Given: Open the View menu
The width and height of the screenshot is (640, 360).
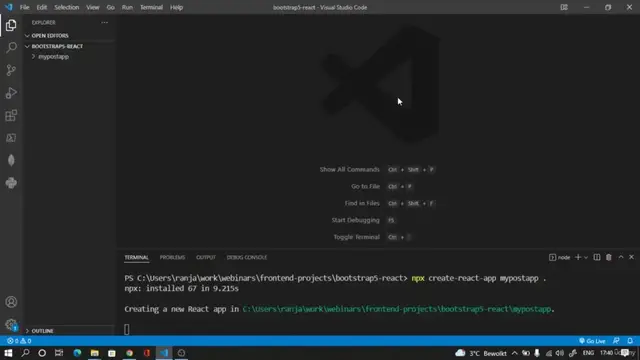Looking at the screenshot, I should (93, 7).
